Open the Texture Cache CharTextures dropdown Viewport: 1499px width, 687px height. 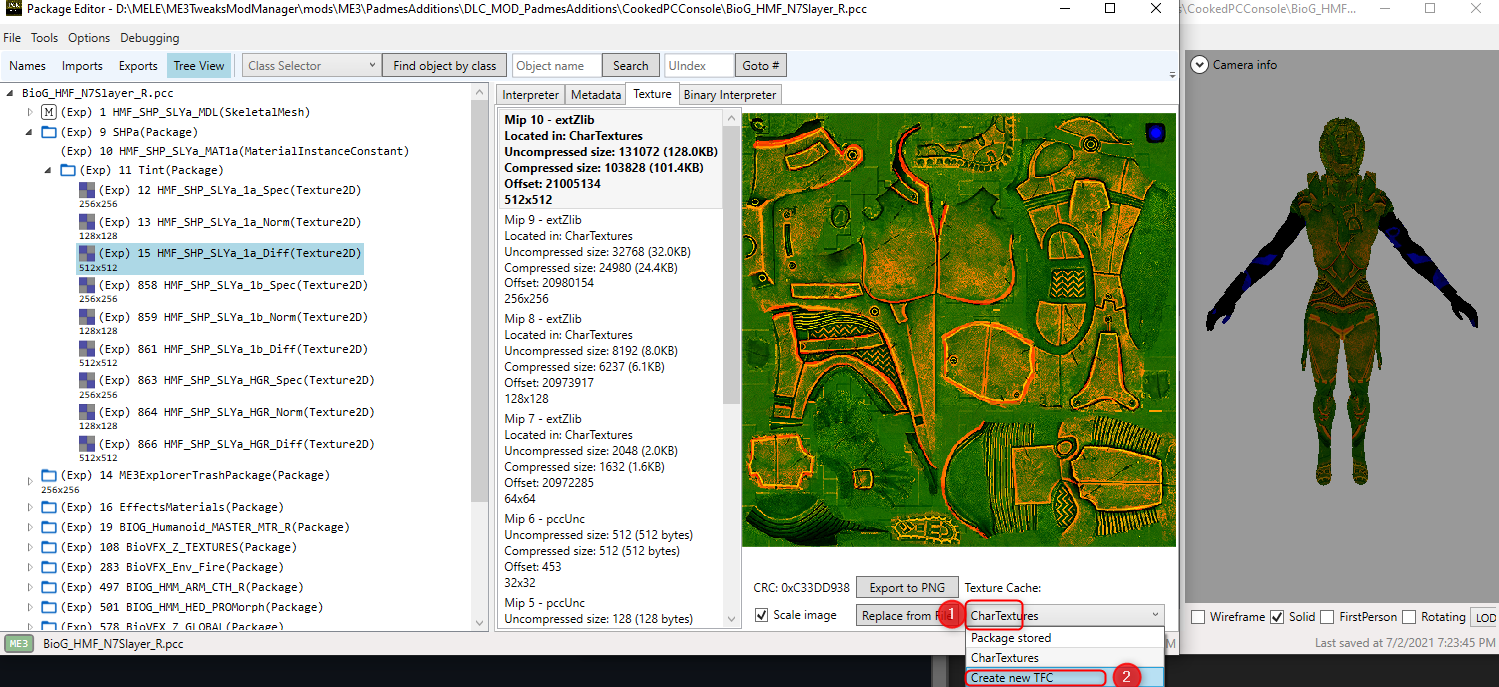pyautogui.click(x=1065, y=615)
